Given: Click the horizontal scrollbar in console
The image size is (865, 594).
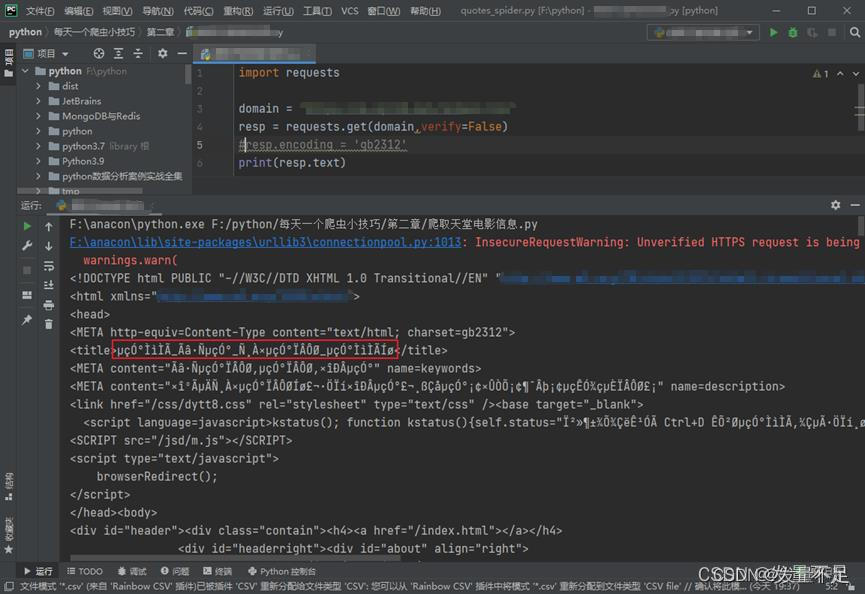Looking at the screenshot, I should point(236,558).
